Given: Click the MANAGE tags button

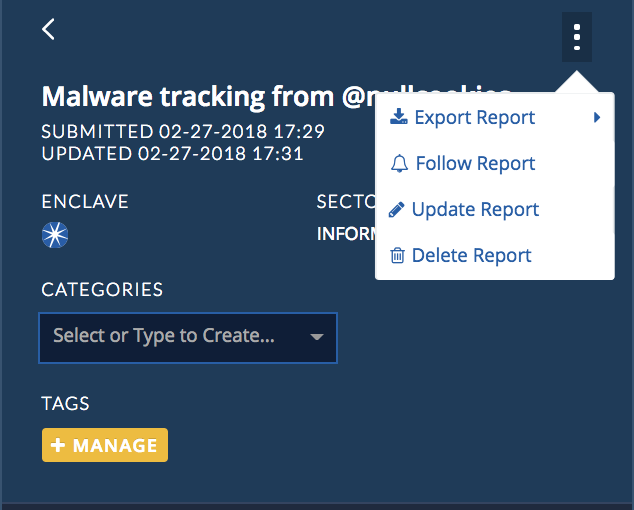Looking at the screenshot, I should pyautogui.click(x=105, y=445).
